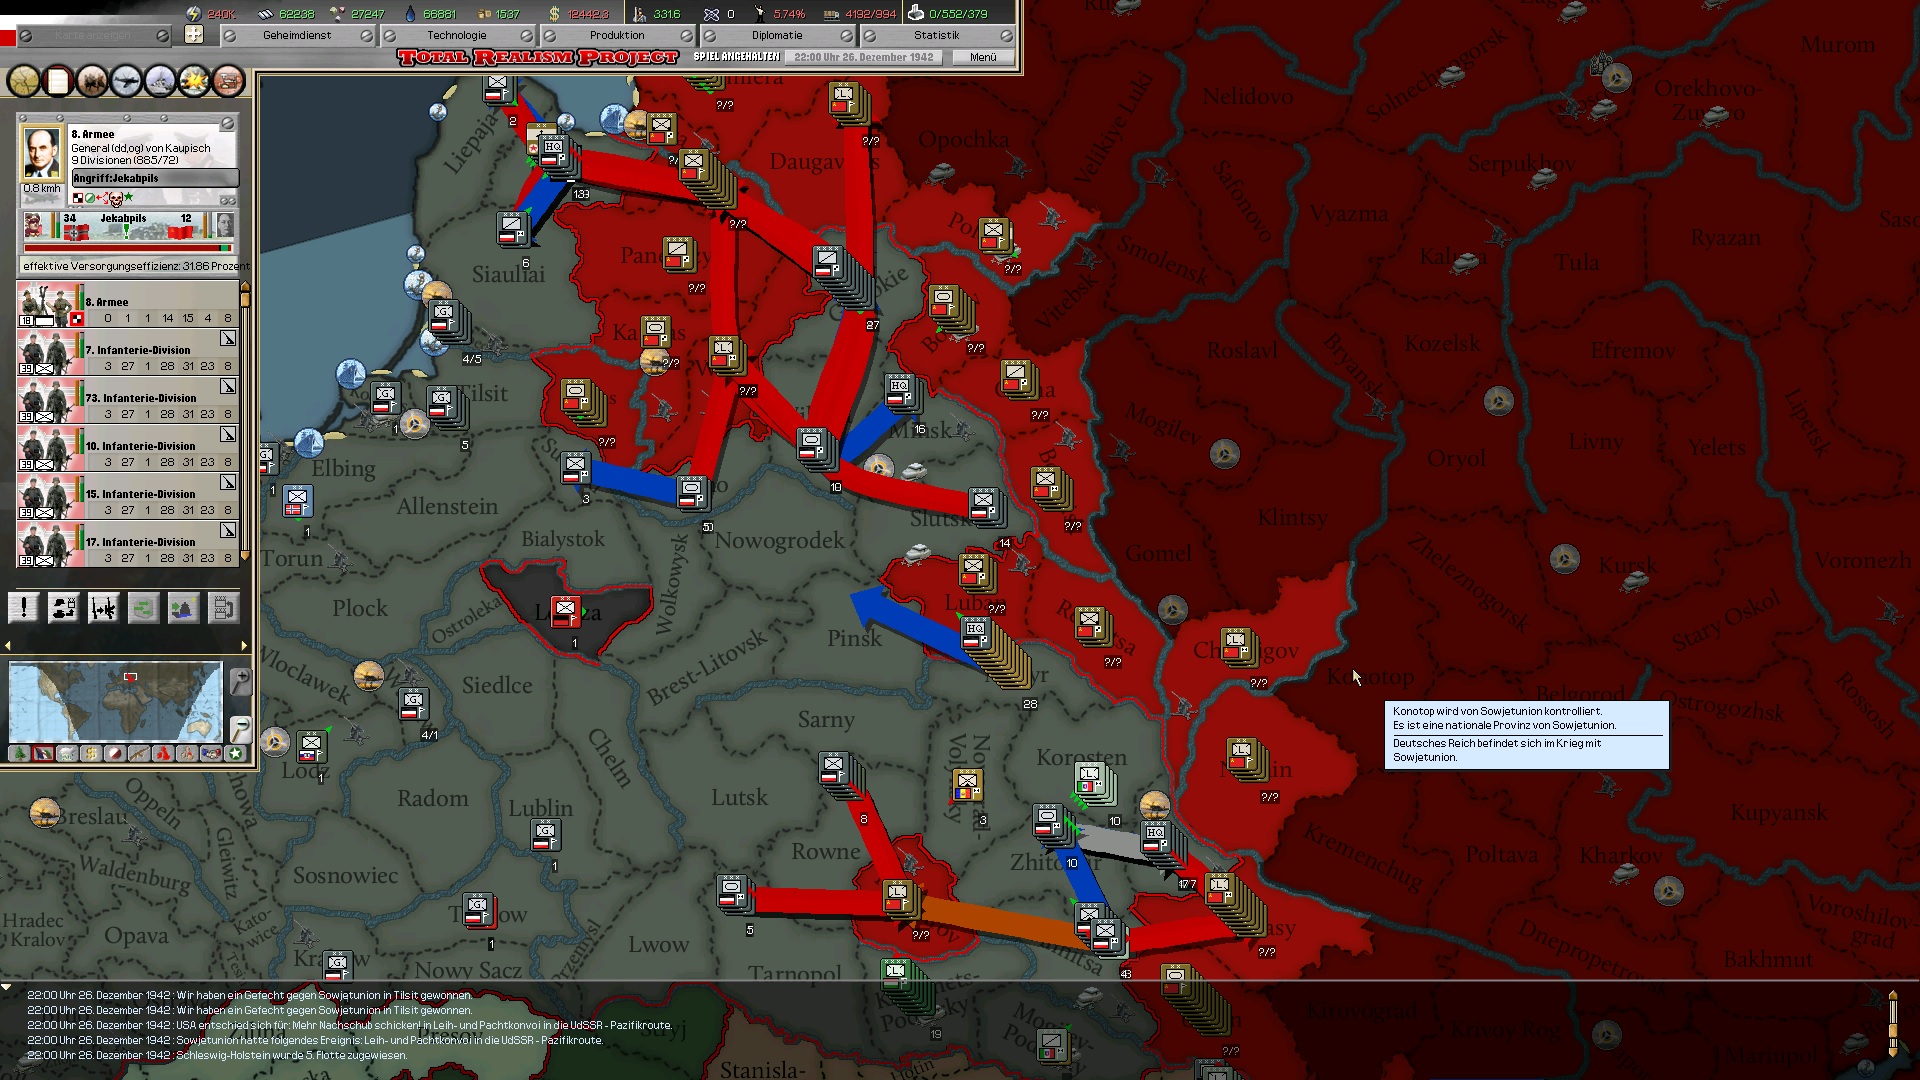Open the Diplomatie menu
Image resolution: width=1920 pixels, height=1080 pixels.
pos(777,35)
